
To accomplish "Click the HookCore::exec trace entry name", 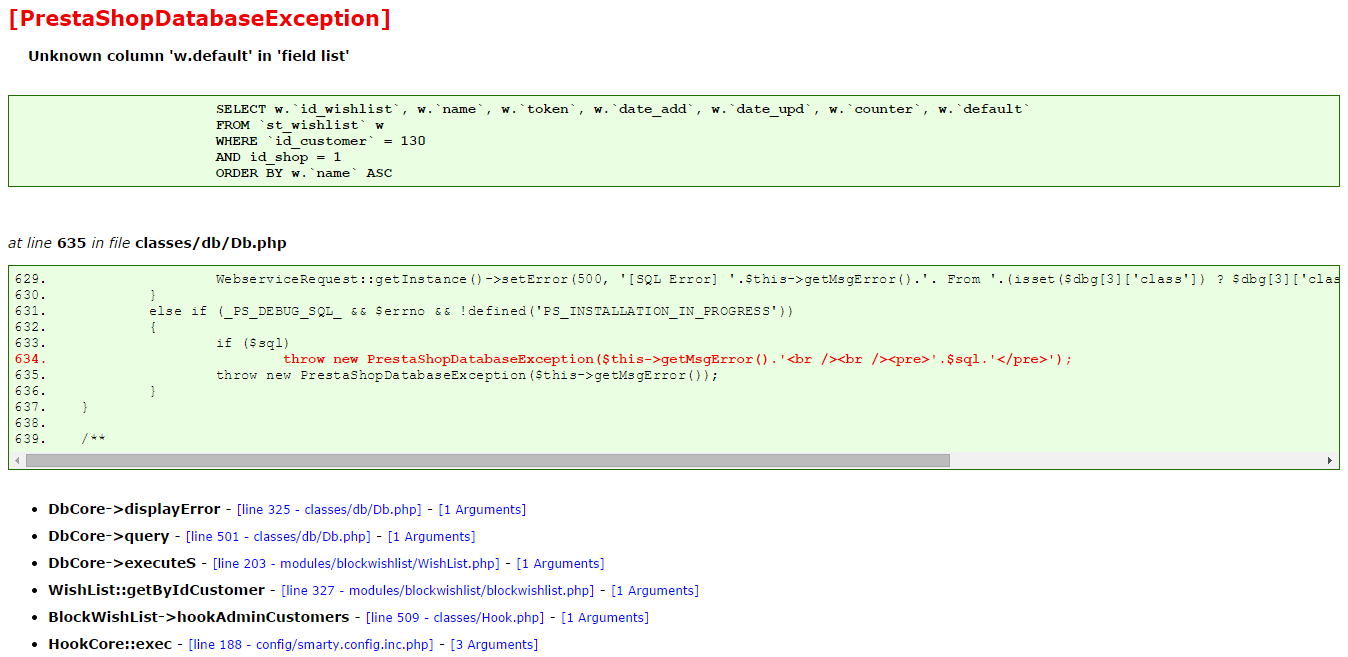I will [x=110, y=644].
